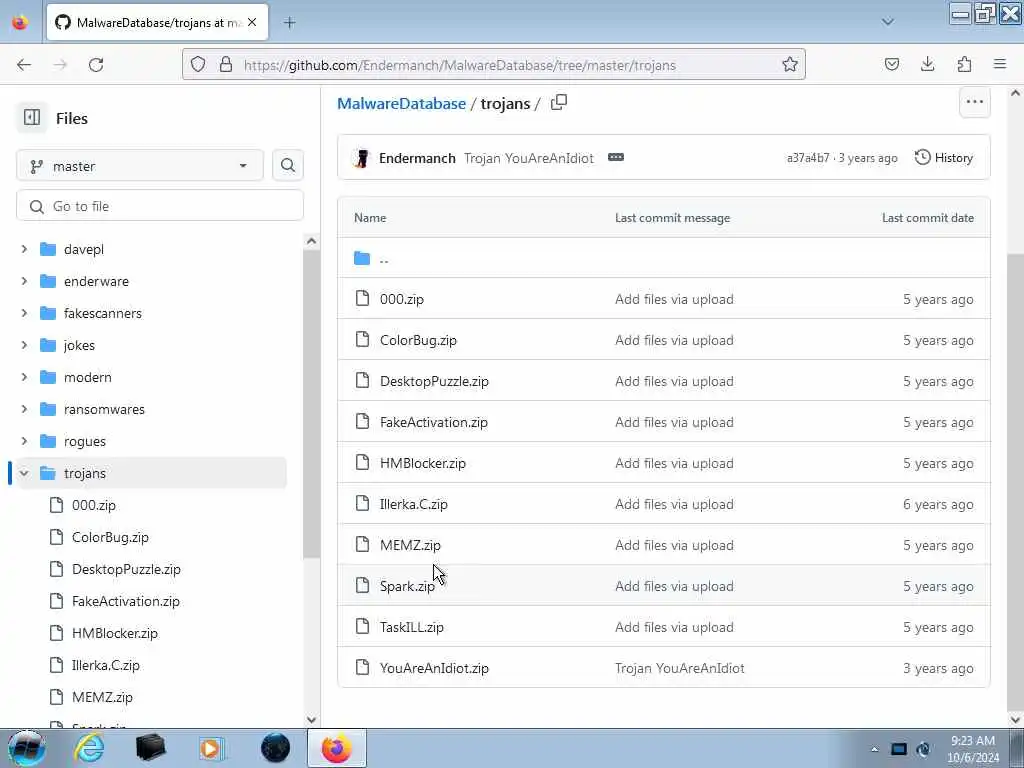This screenshot has height=768, width=1024.
Task: Click the site padlock security icon
Action: tap(226, 64)
